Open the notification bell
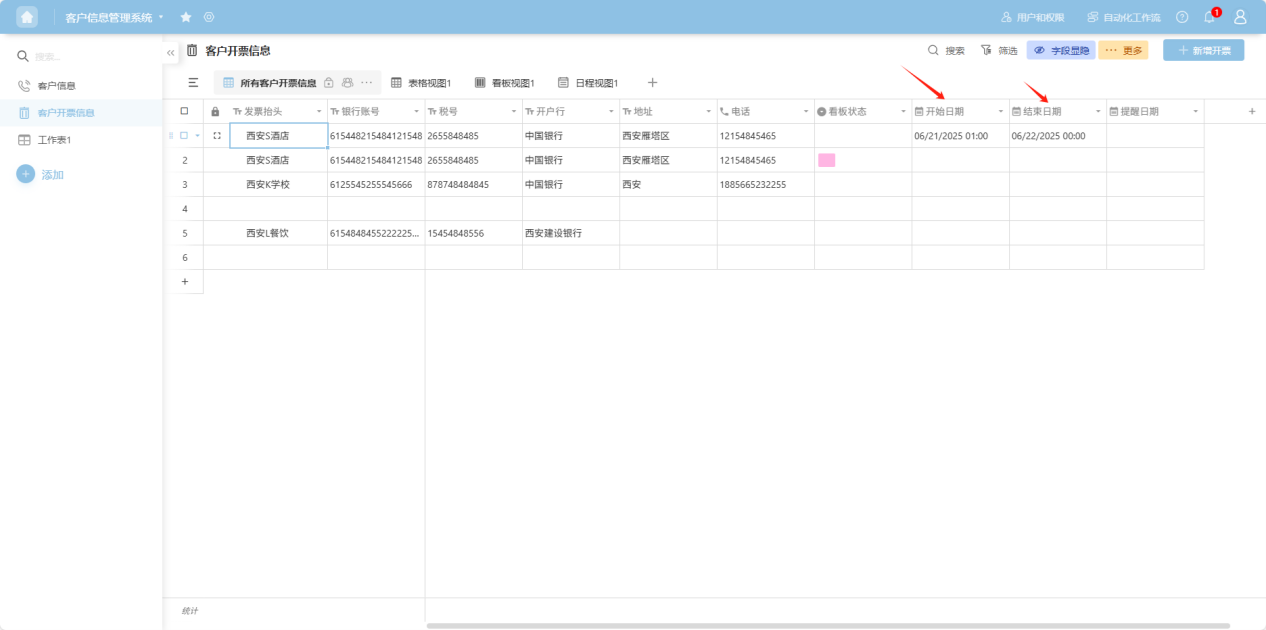The image size is (1266, 630). pos(1209,17)
